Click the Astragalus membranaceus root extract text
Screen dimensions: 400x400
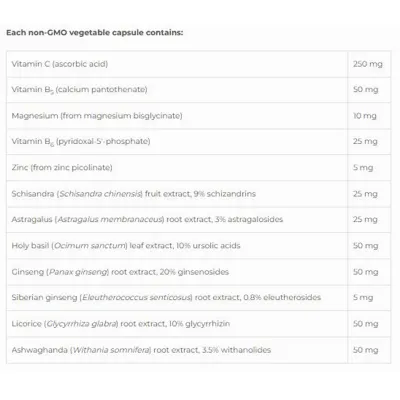point(147,219)
